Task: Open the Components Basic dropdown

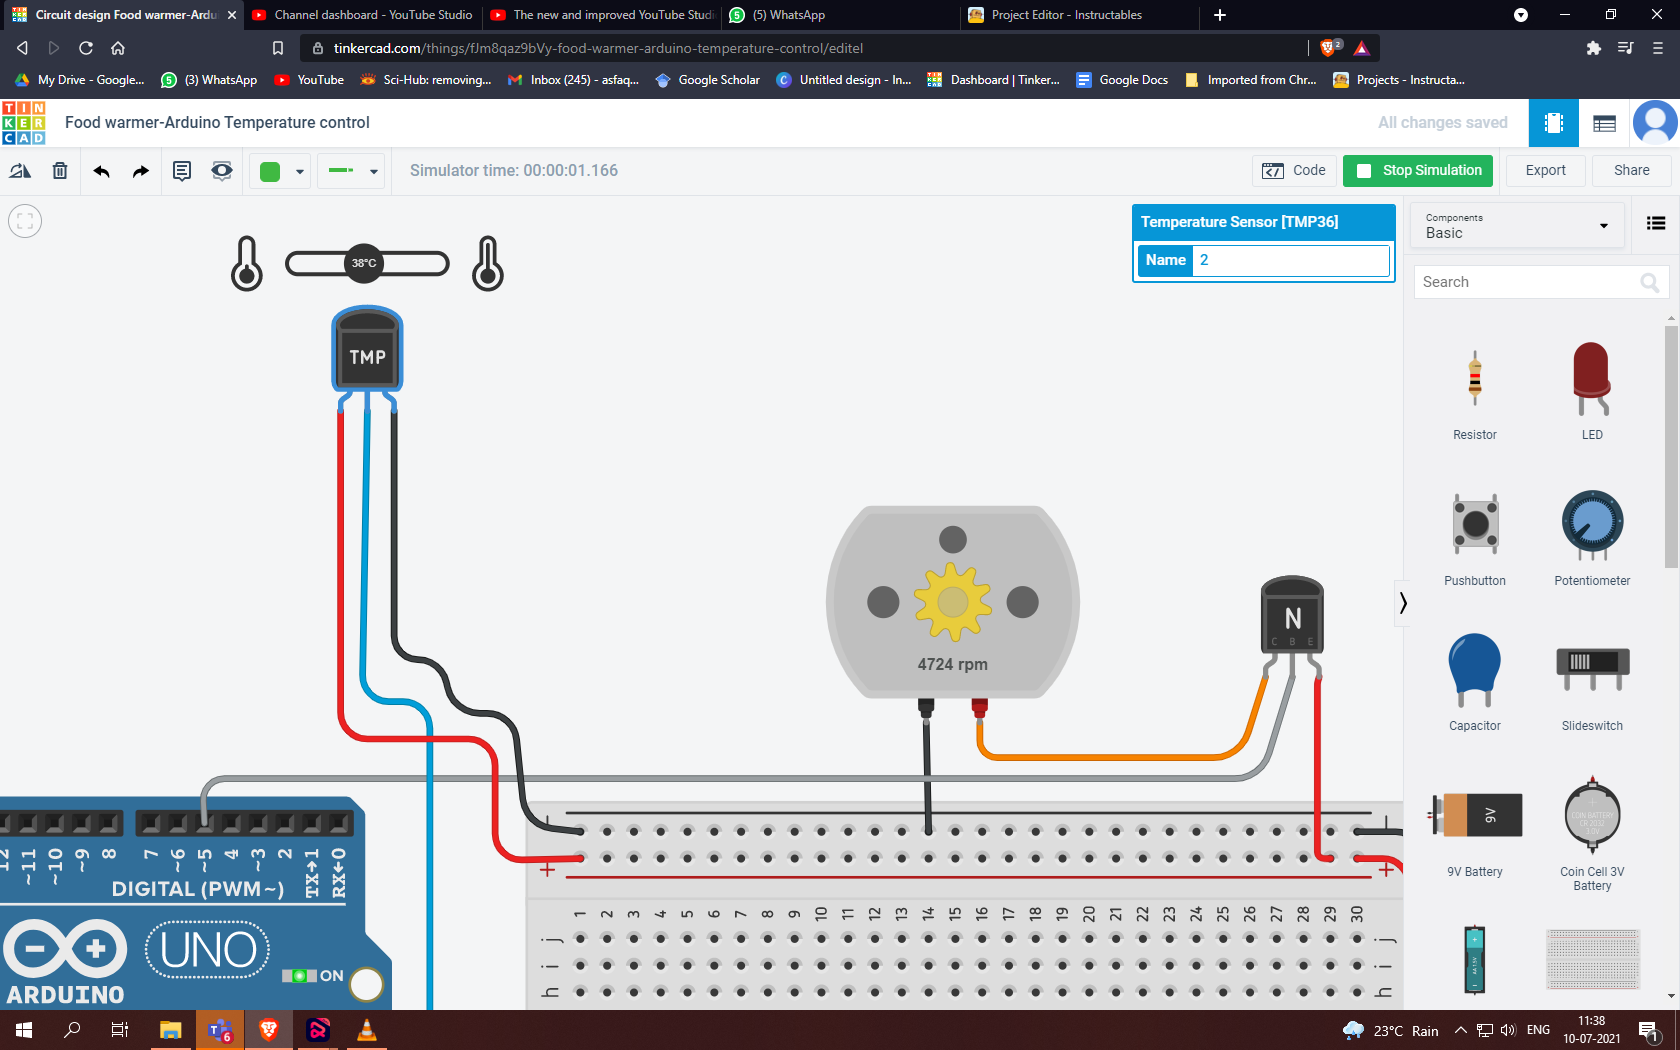Action: [x=1516, y=225]
